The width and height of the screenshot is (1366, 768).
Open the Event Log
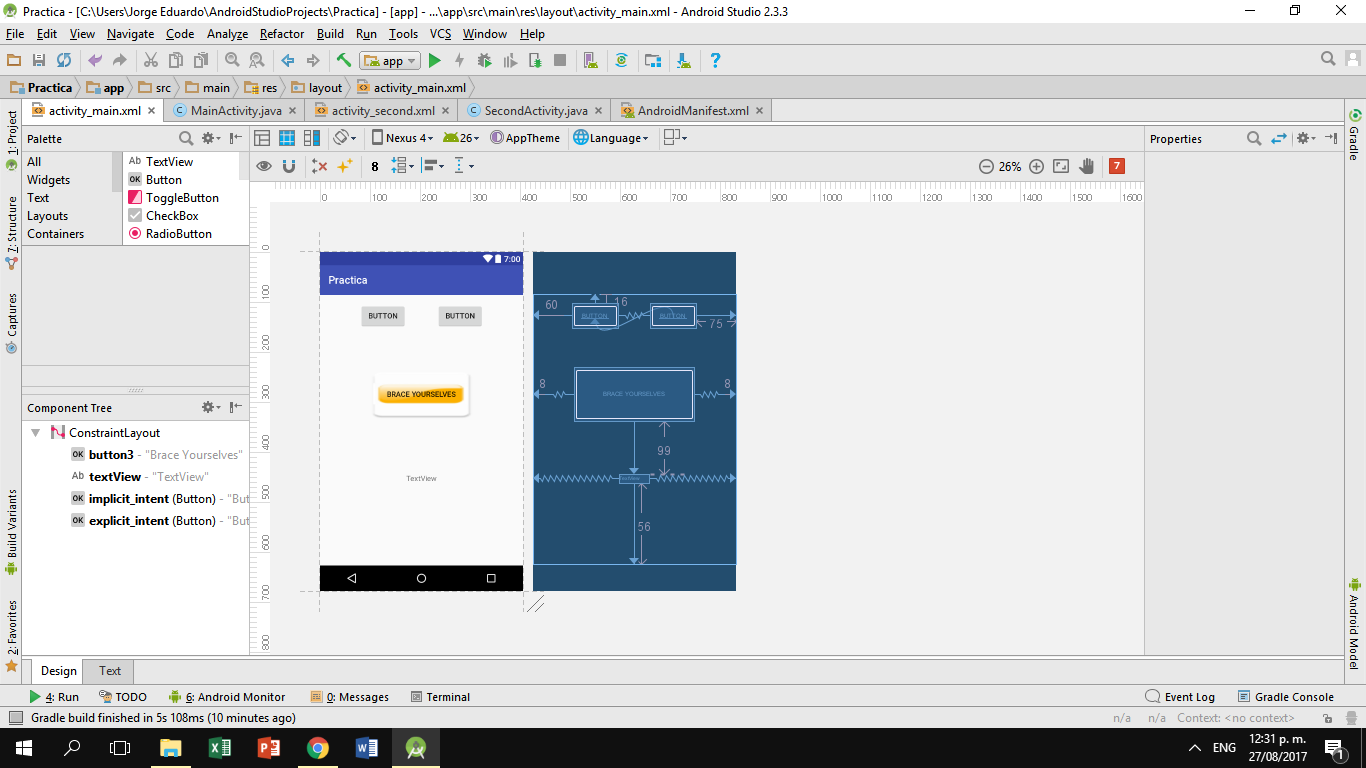click(x=1180, y=697)
